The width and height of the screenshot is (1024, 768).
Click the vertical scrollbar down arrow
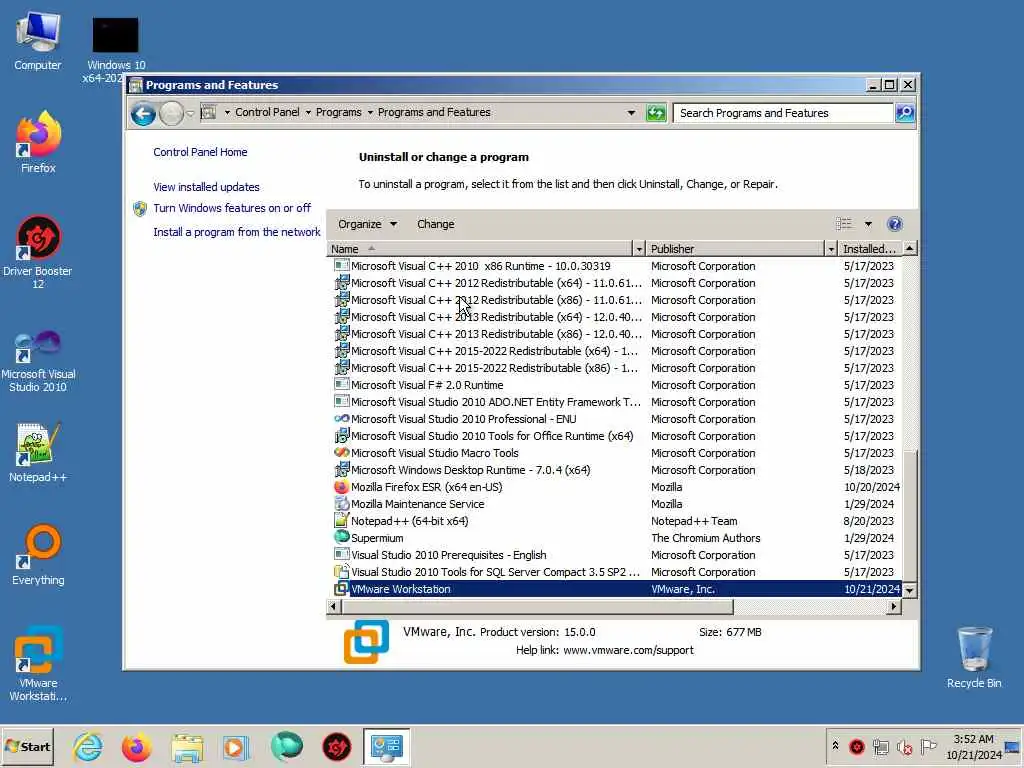click(909, 590)
